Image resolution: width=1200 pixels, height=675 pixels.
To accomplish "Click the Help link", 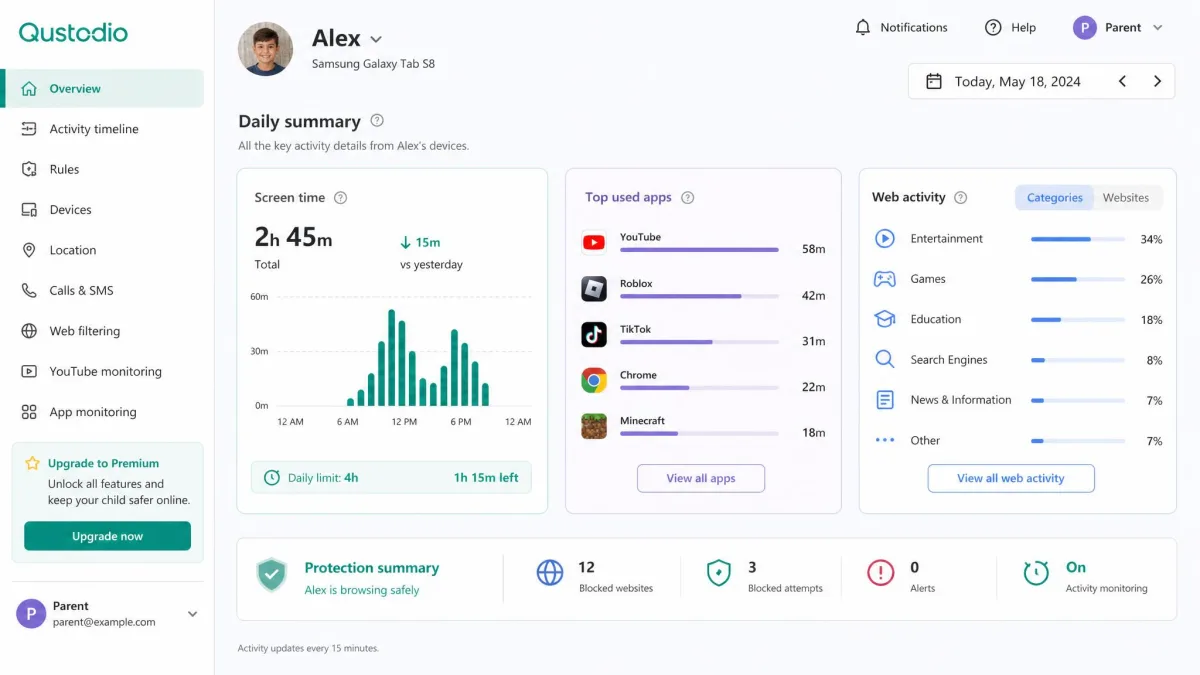I will point(1010,27).
